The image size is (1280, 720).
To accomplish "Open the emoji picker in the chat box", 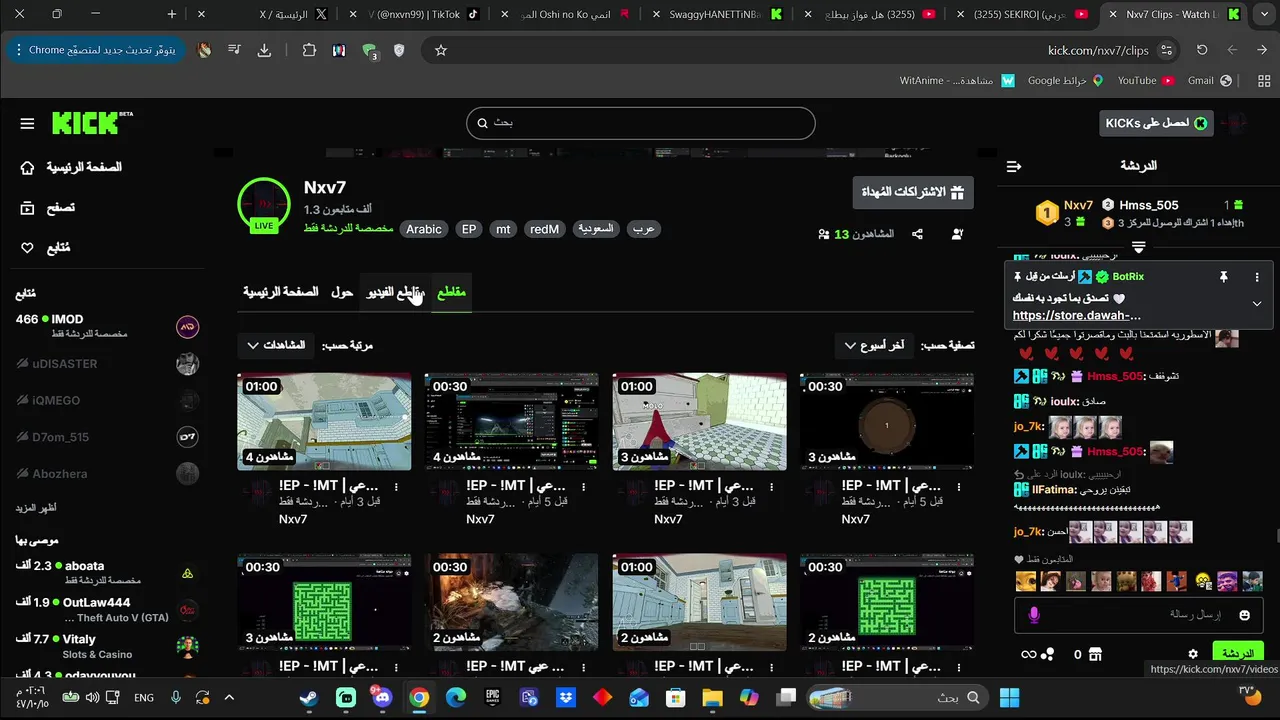I will [x=1245, y=615].
